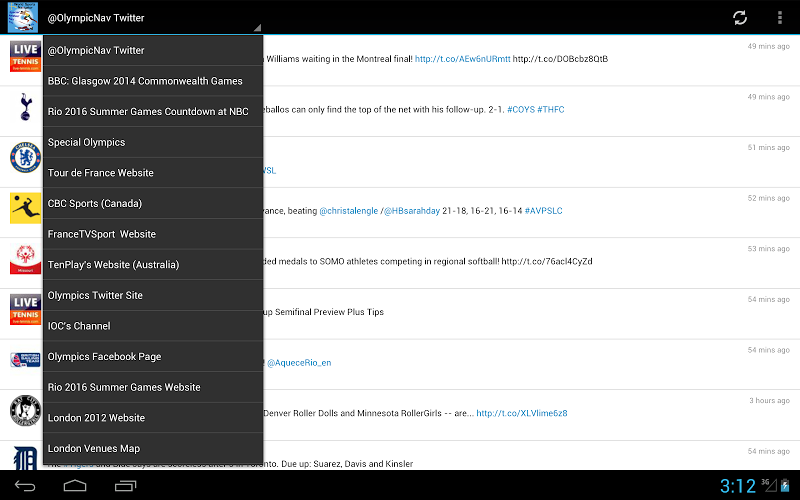Viewport: 800px width, 500px height.
Task: Tap the refresh icon in top bar
Action: click(740, 17)
